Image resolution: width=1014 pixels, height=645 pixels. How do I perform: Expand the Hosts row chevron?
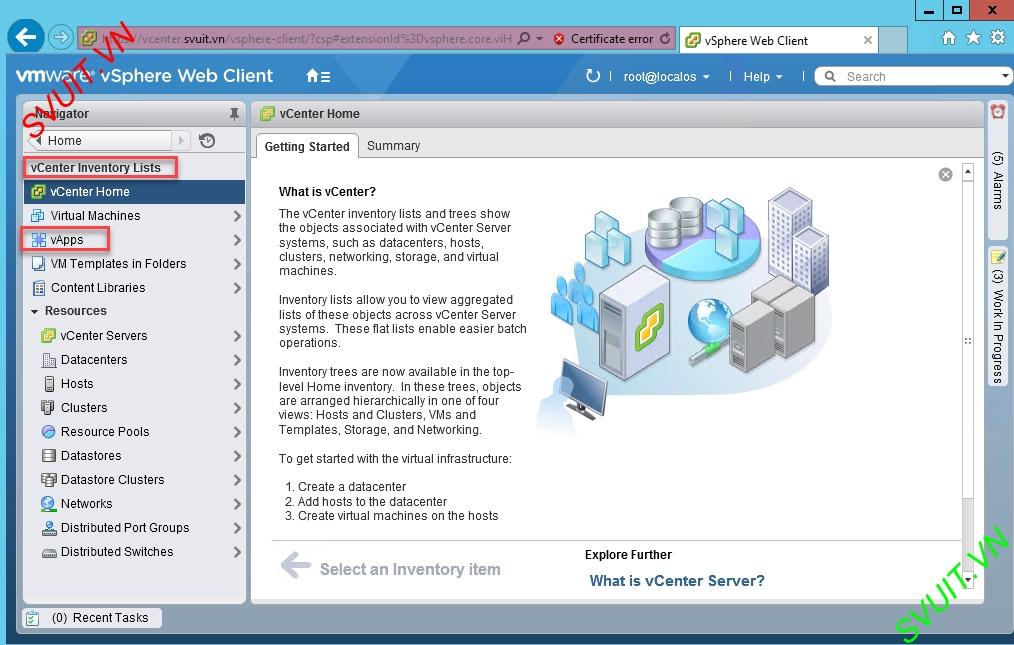click(x=237, y=384)
